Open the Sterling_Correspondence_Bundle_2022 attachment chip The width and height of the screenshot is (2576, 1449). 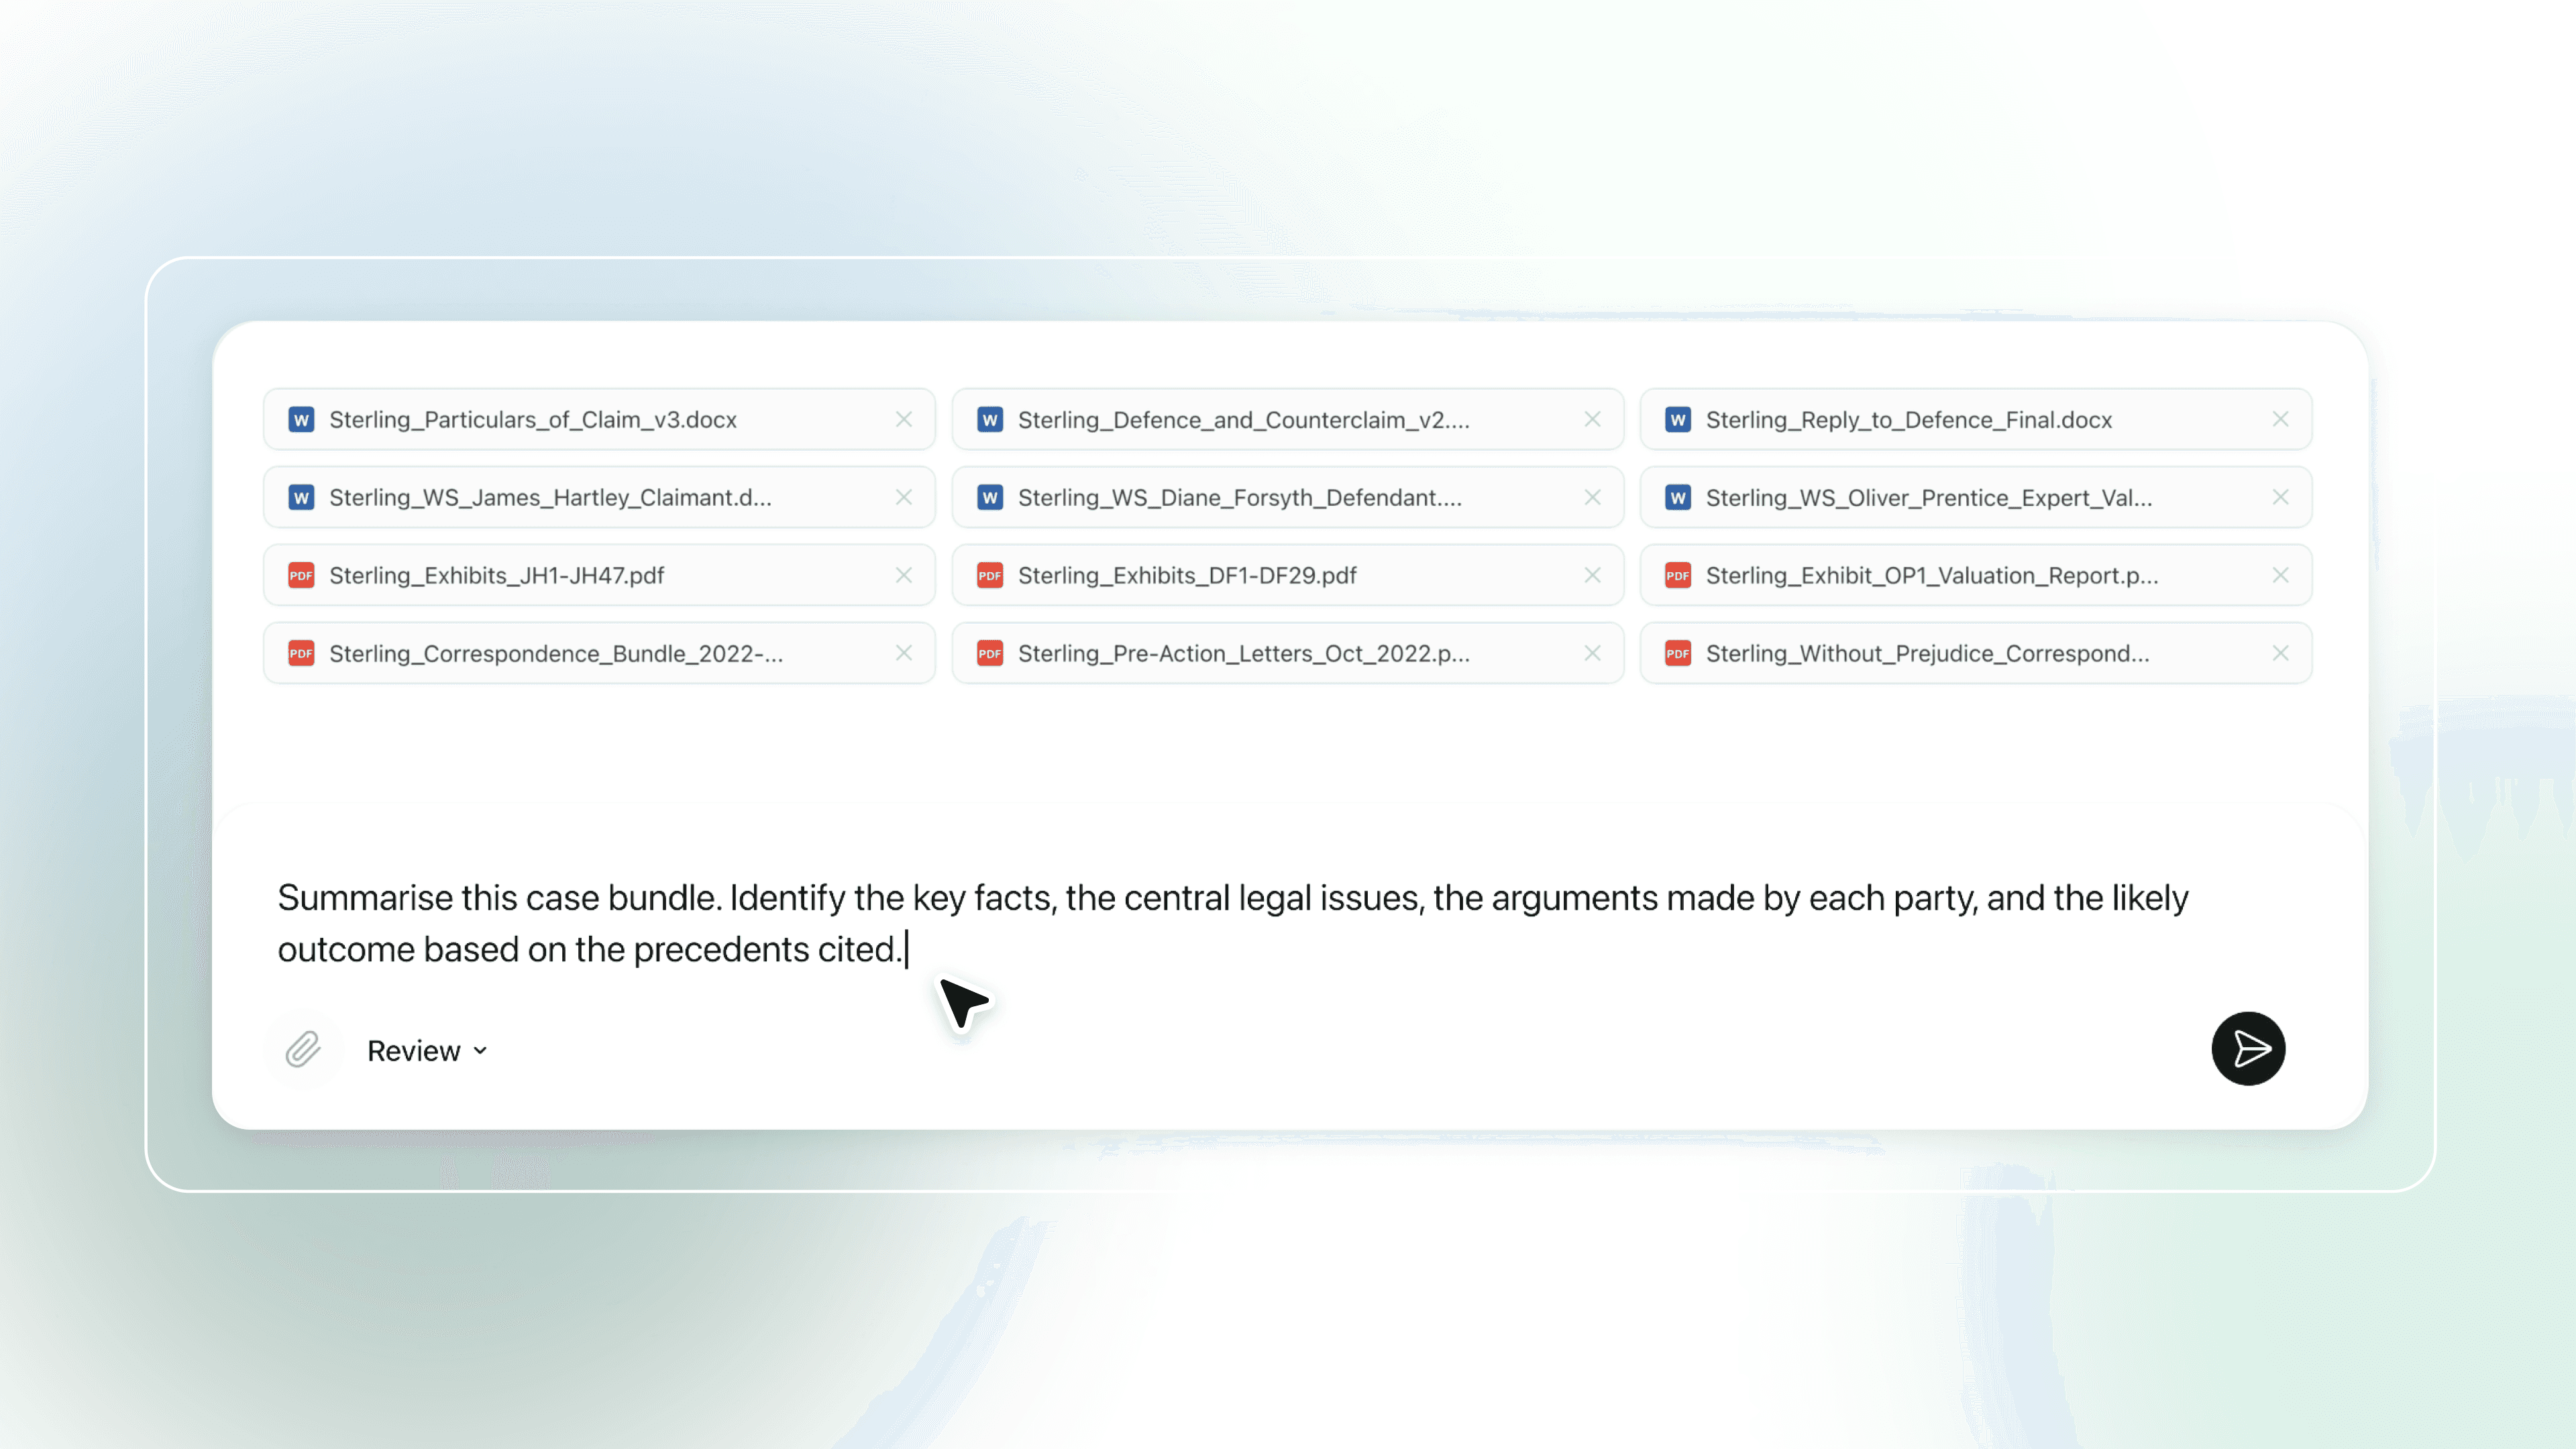pos(556,653)
